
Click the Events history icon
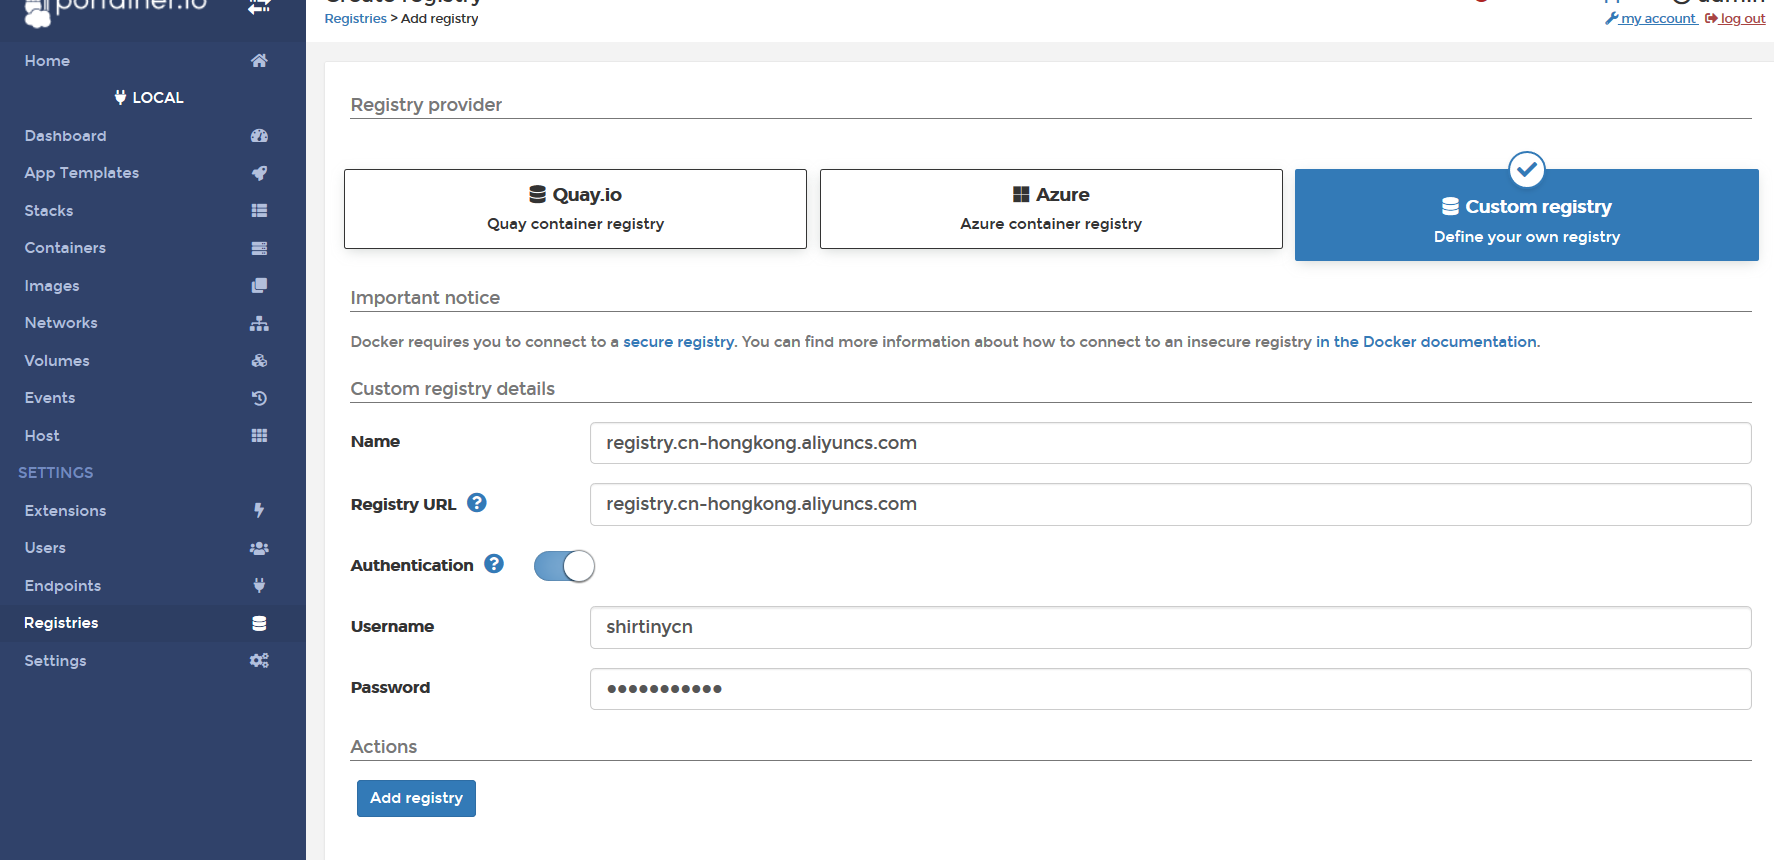point(259,398)
